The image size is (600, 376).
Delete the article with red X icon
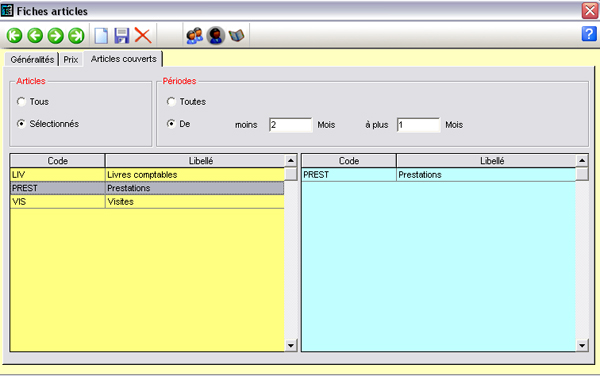click(x=143, y=36)
